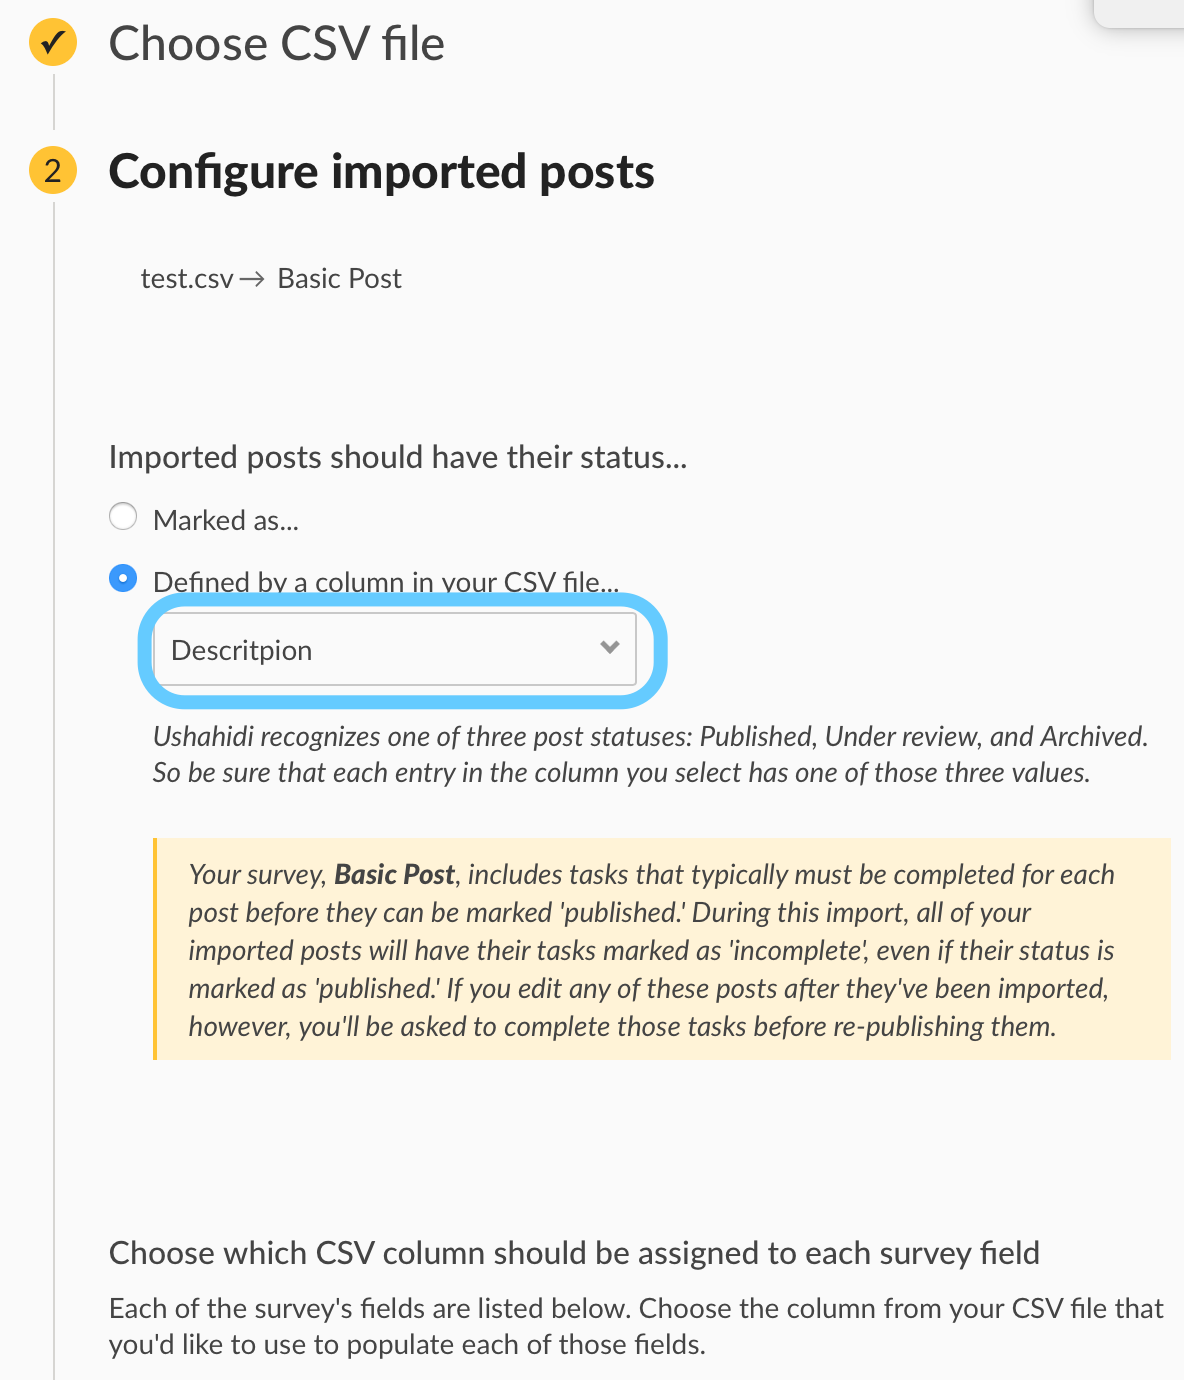This screenshot has height=1380, width=1184.
Task: Click the number 2 step badge
Action: tap(53, 169)
